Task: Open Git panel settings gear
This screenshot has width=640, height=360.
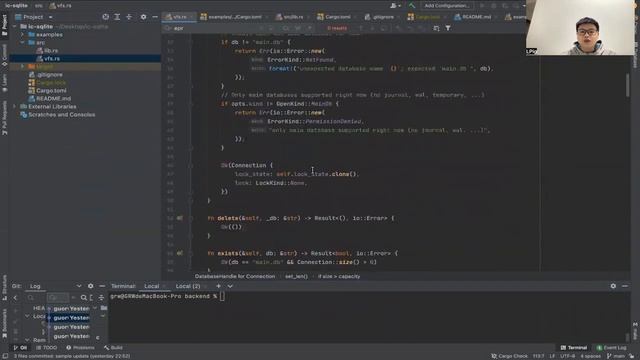Action: pos(91,286)
